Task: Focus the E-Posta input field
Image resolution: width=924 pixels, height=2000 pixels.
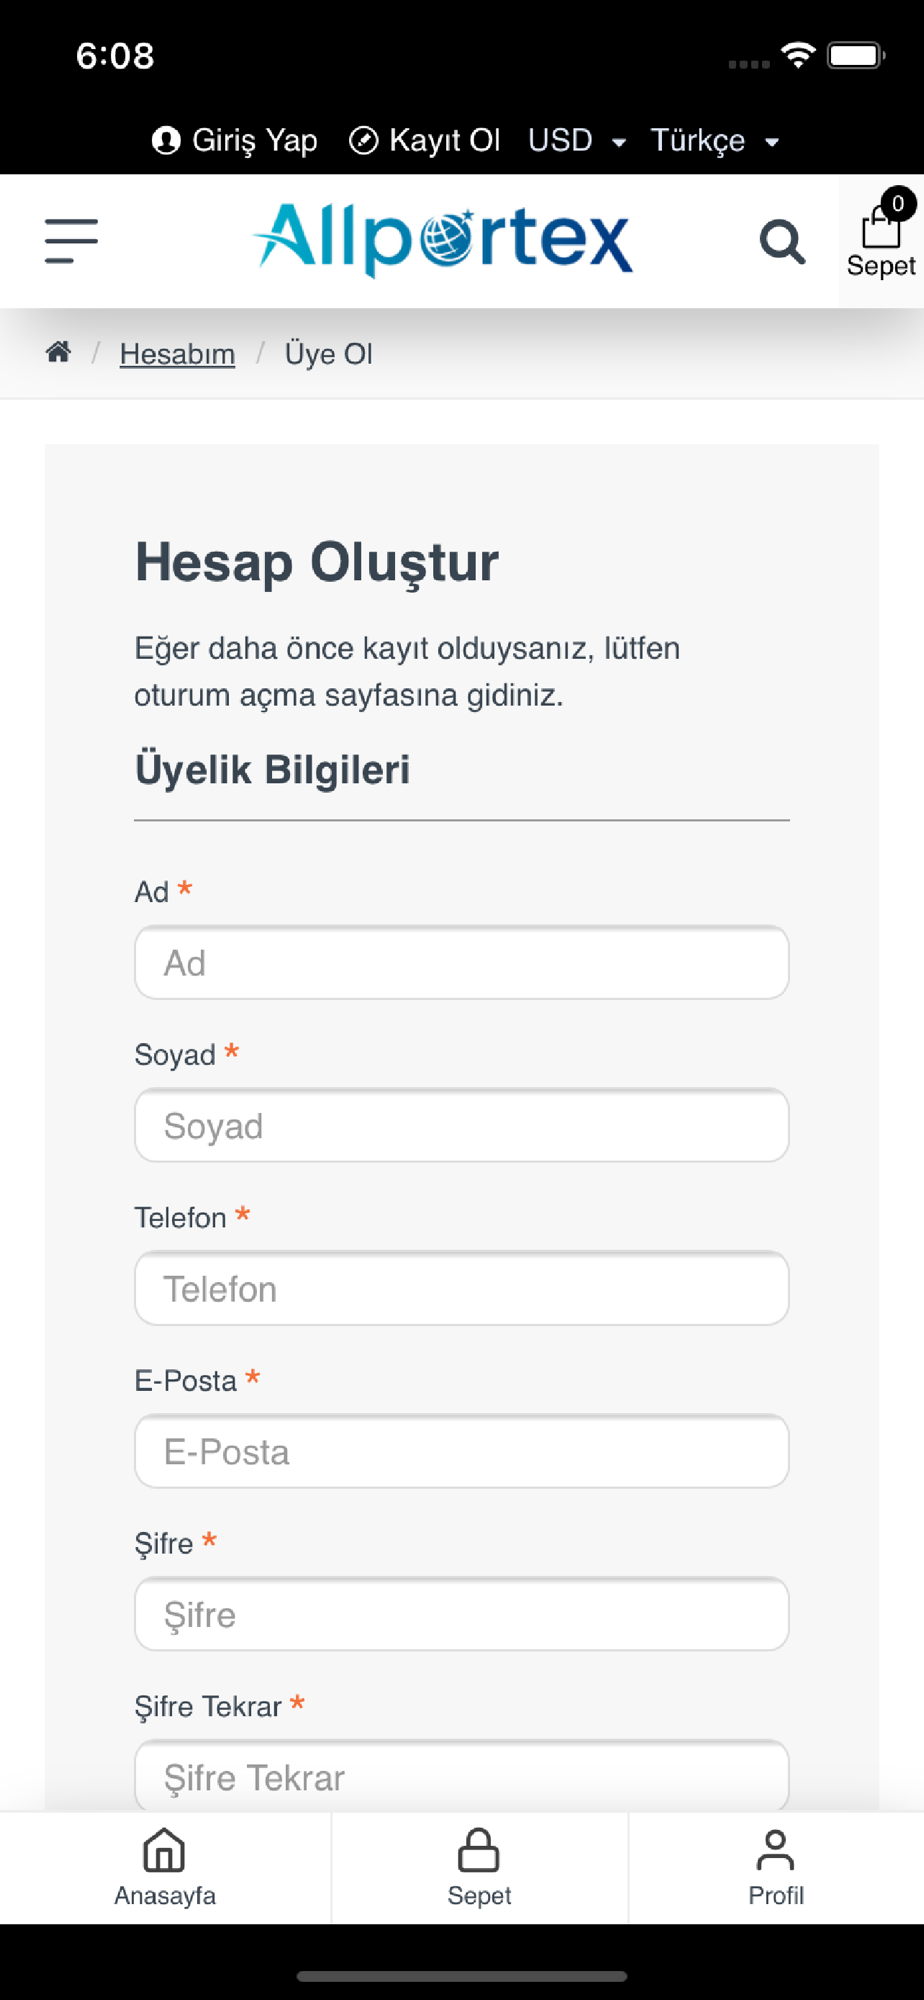Action: point(462,1451)
